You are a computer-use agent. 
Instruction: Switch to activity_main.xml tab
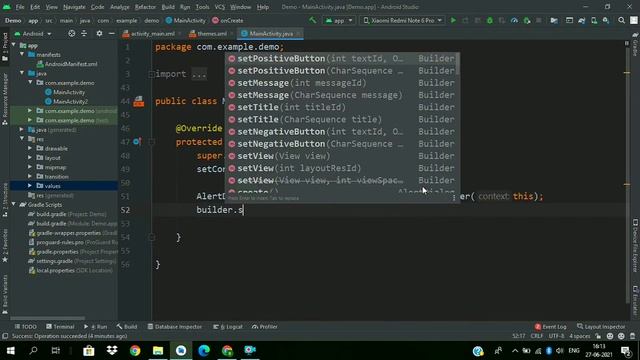click(x=152, y=33)
